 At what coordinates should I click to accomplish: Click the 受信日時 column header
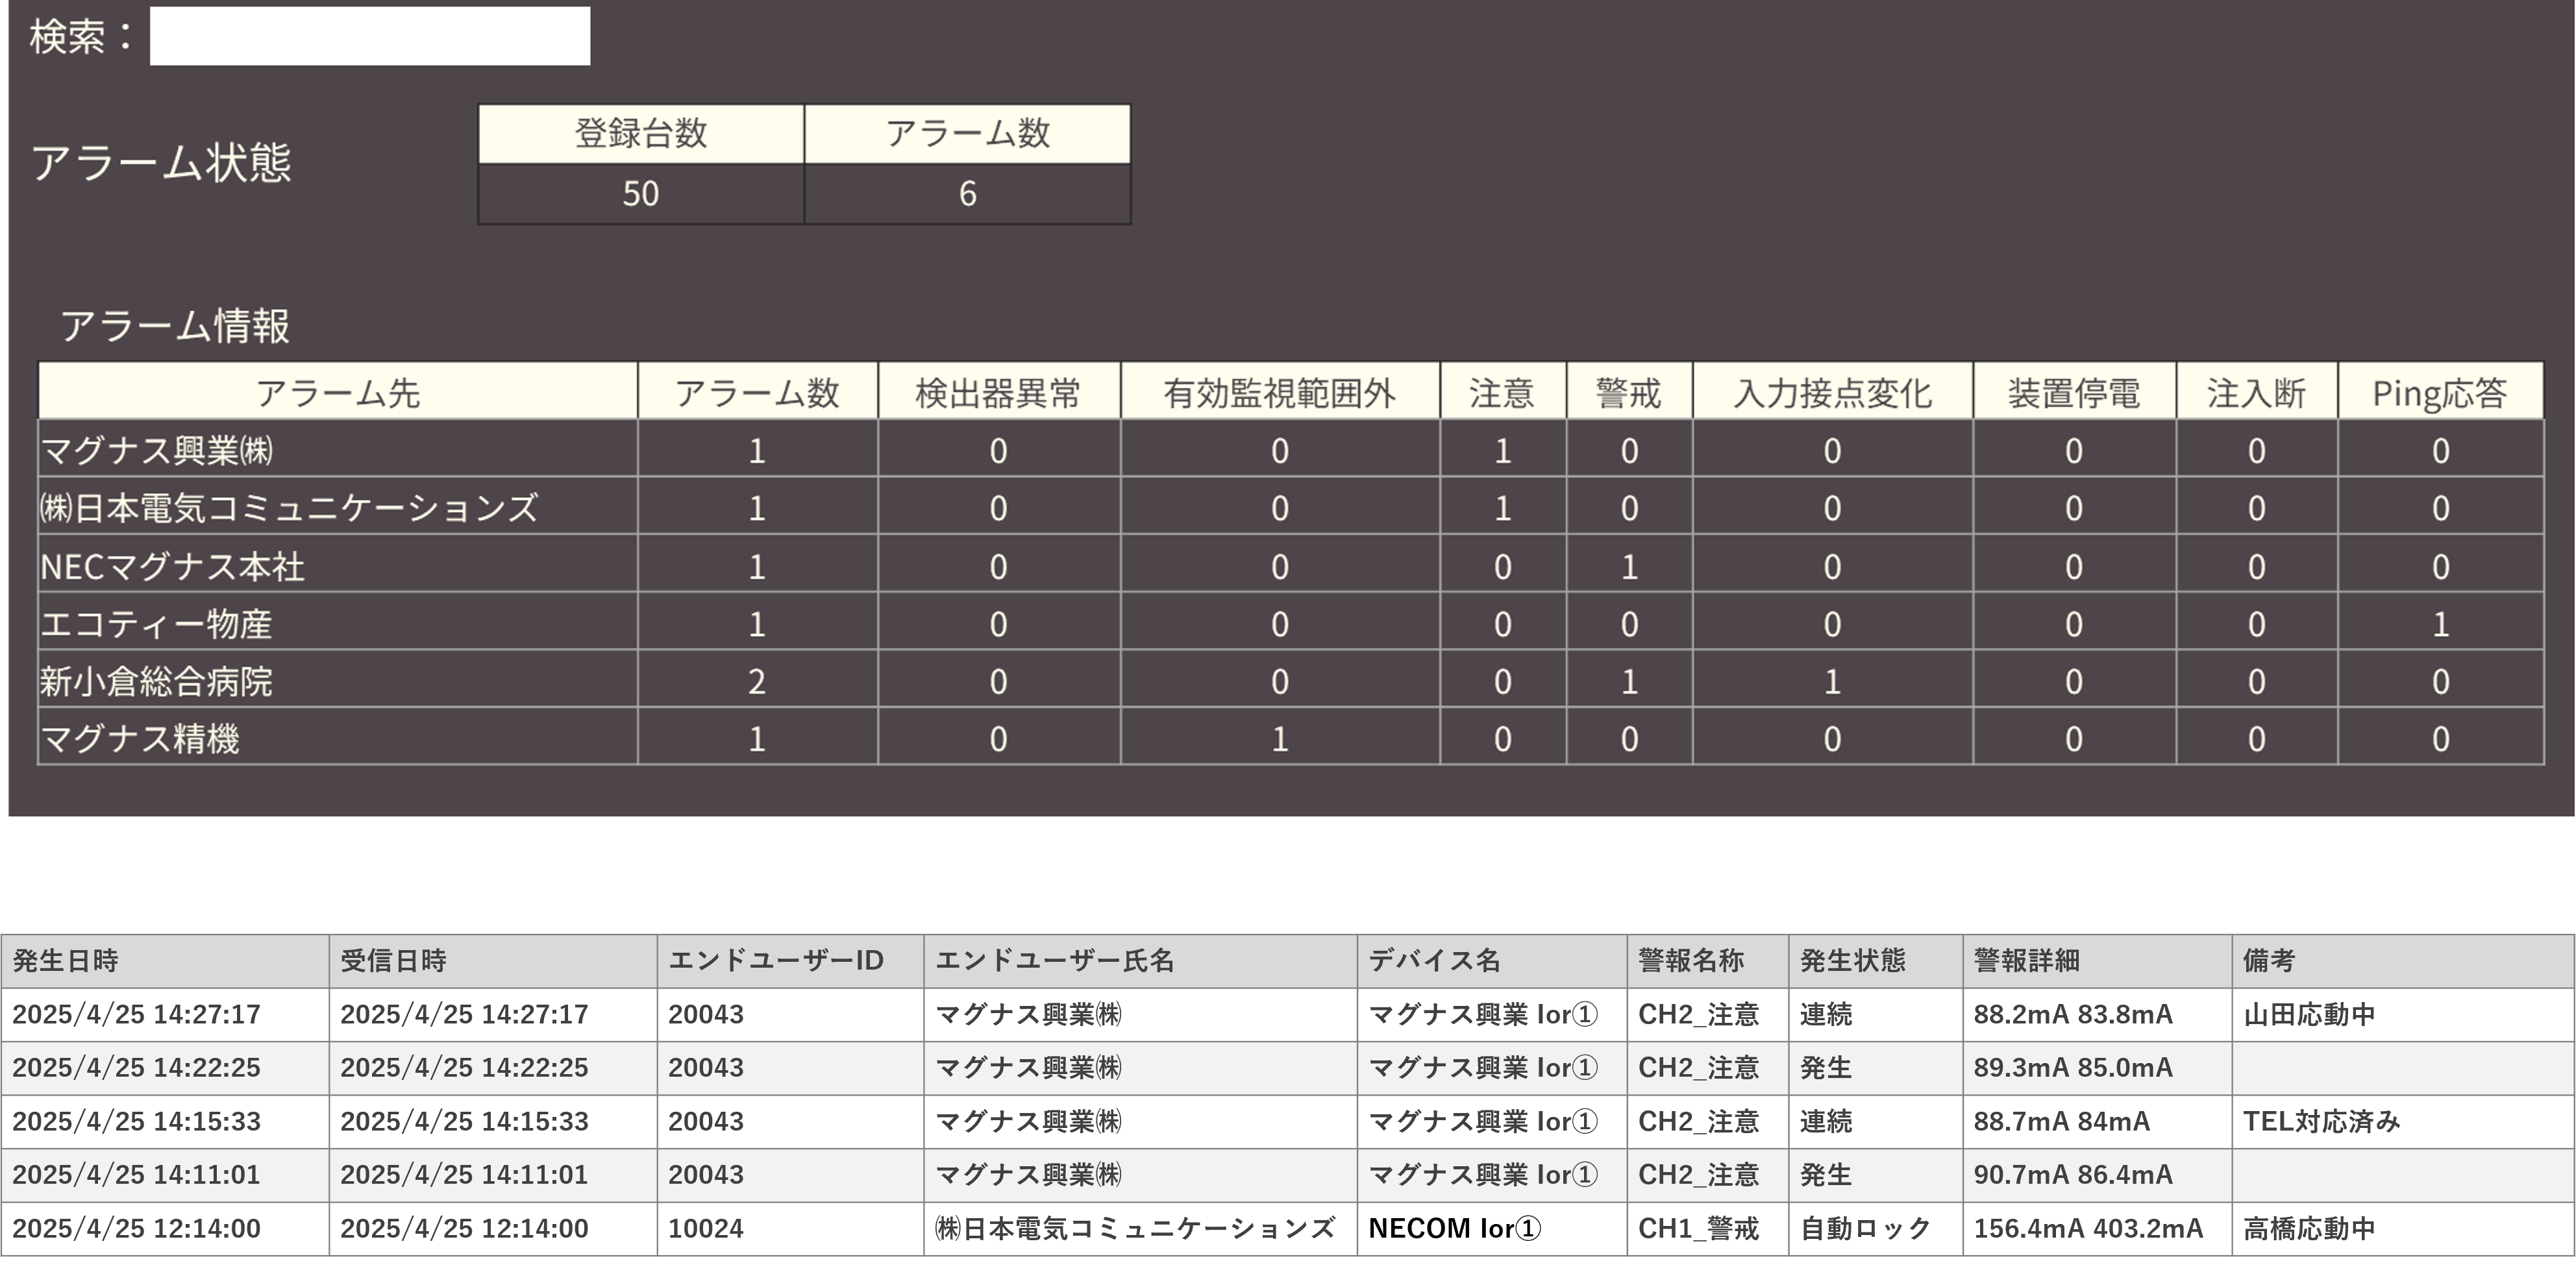point(493,961)
